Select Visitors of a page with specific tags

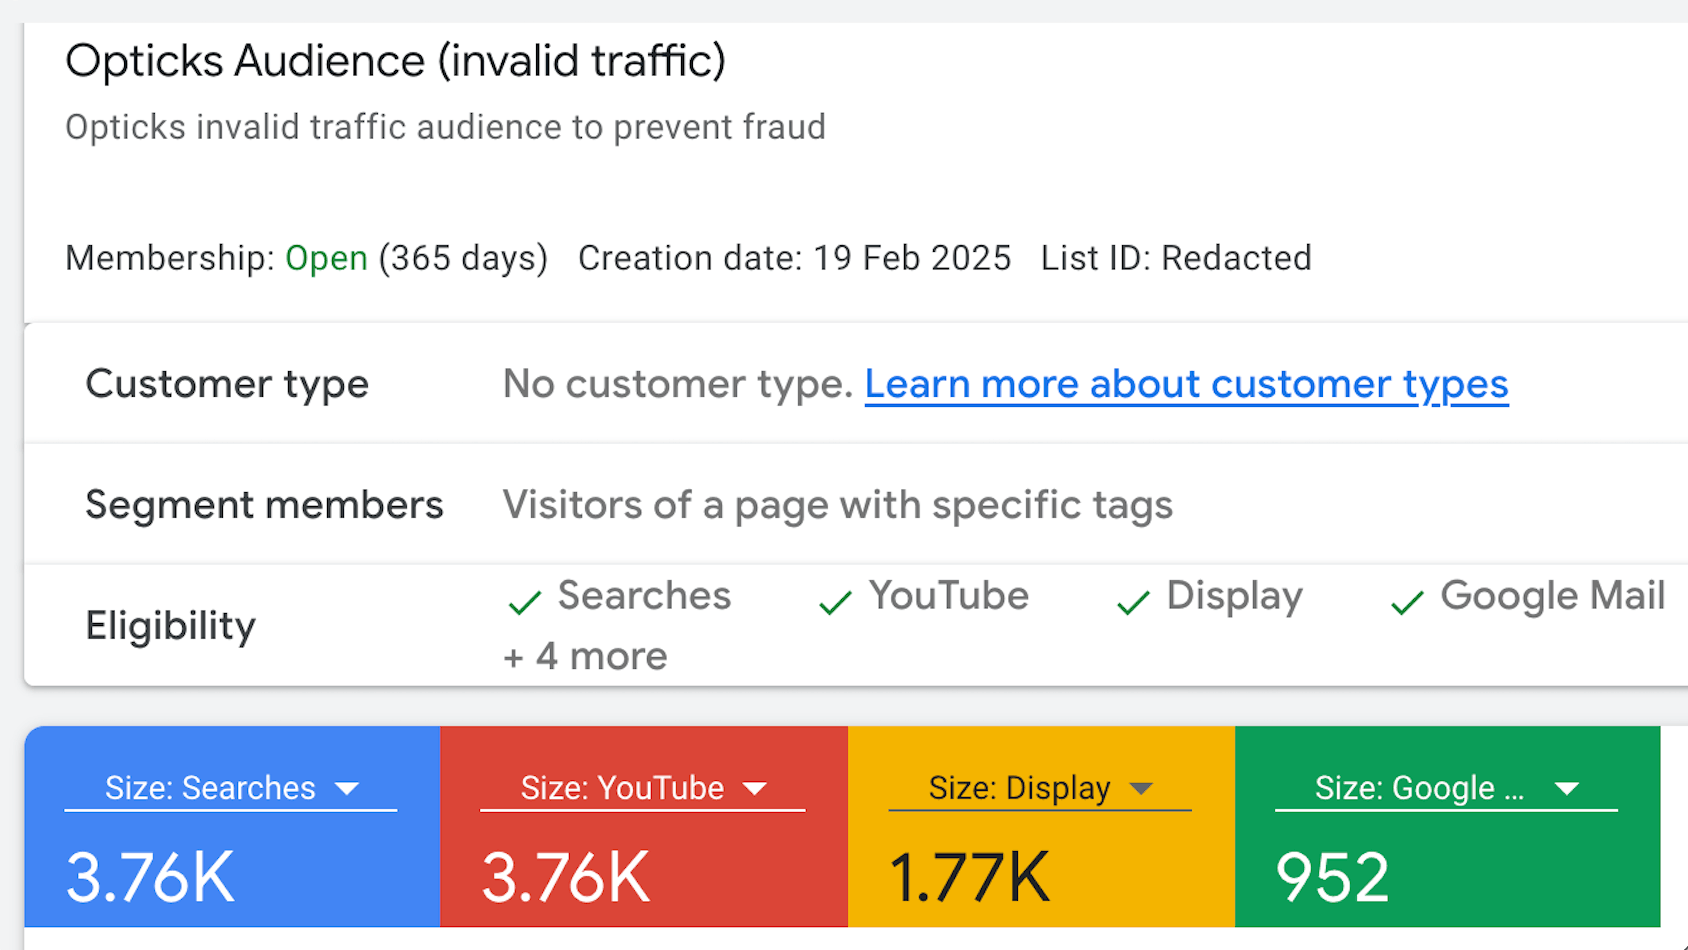(x=837, y=505)
